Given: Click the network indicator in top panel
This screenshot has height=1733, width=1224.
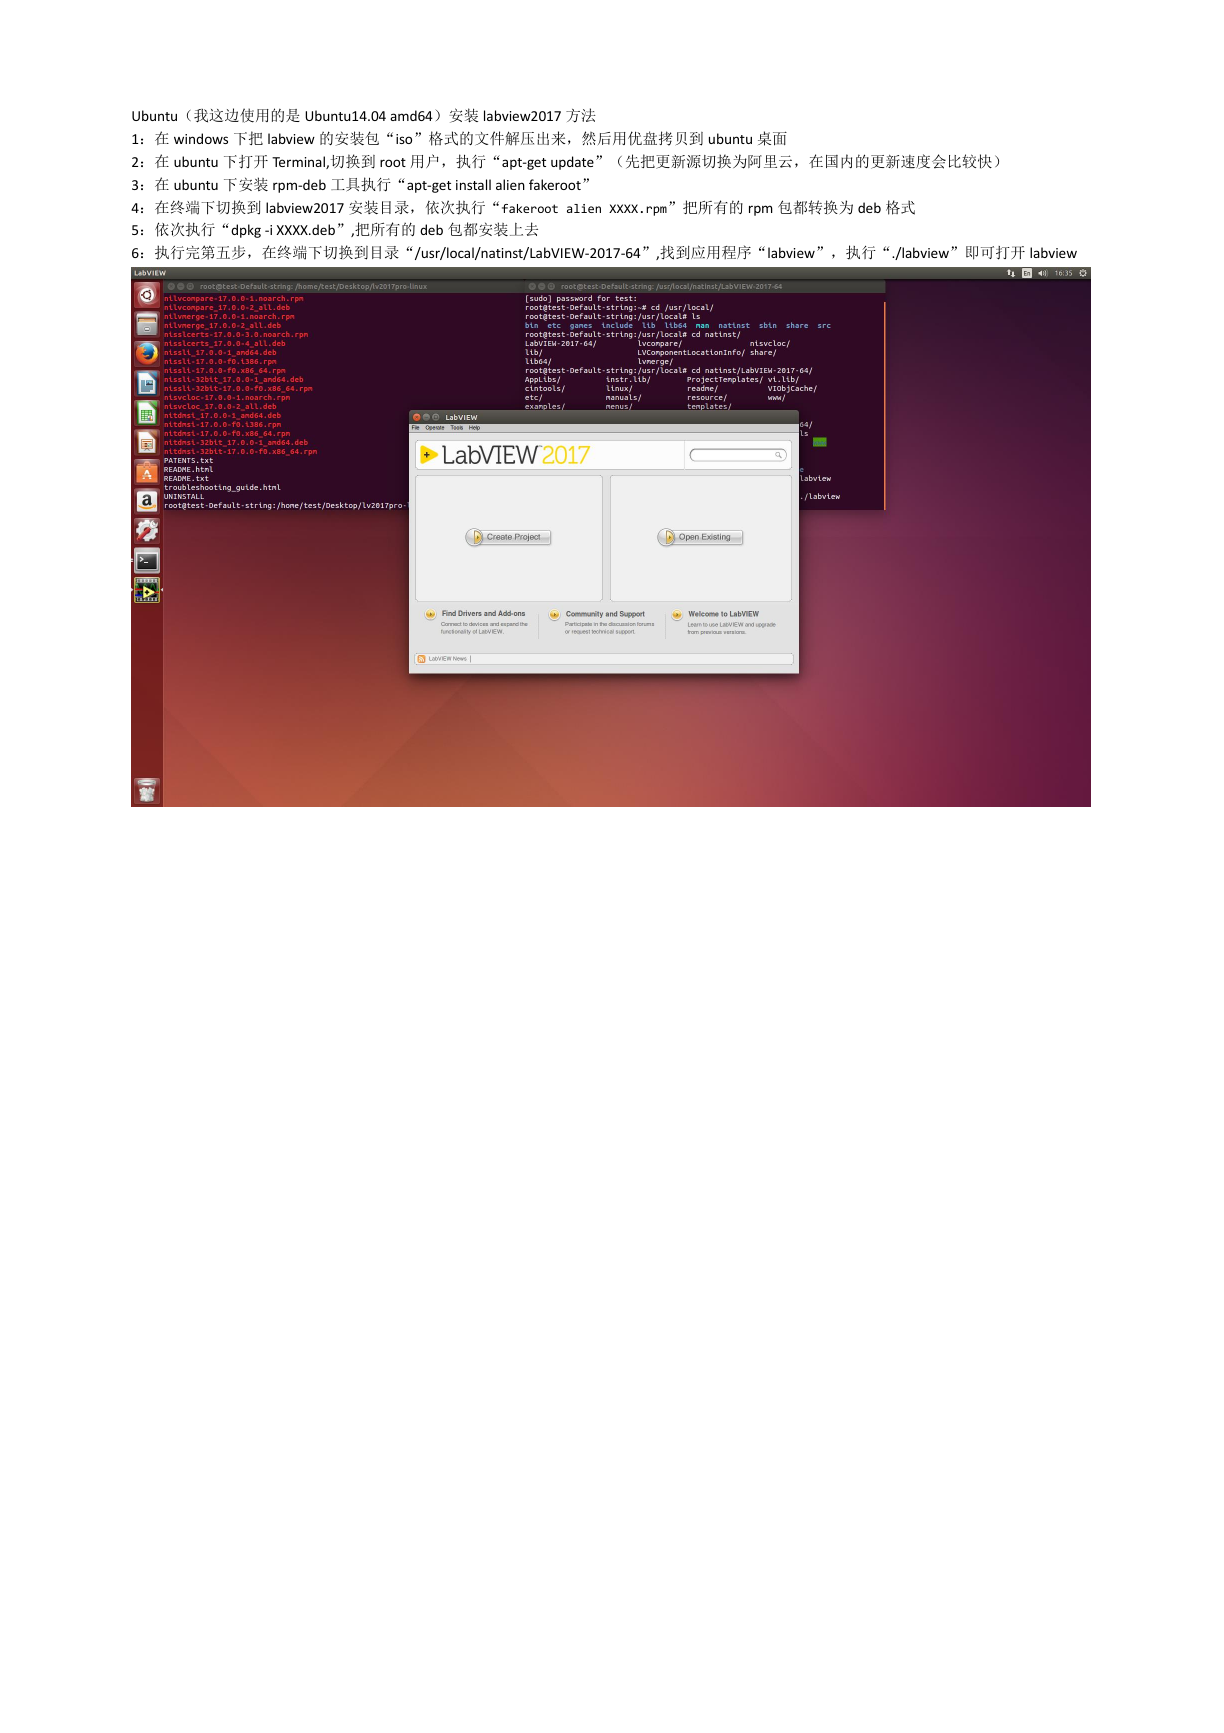Looking at the screenshot, I should pyautogui.click(x=1011, y=273).
